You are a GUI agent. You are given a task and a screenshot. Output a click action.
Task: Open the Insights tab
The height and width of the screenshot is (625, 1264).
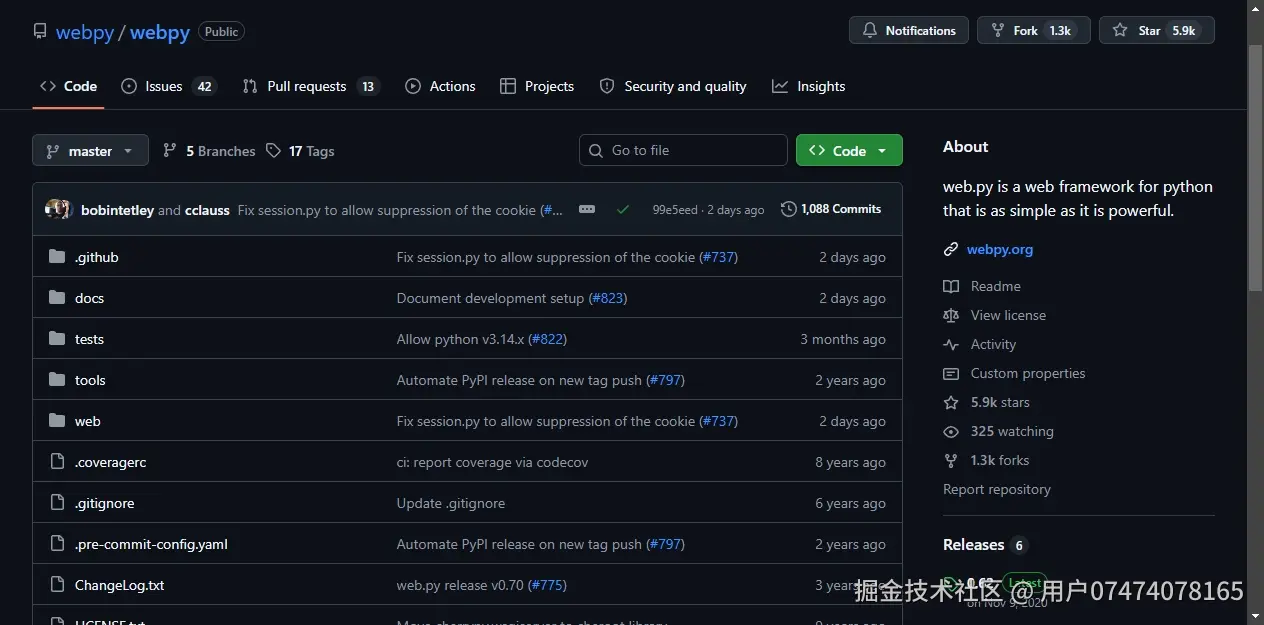[x=809, y=86]
